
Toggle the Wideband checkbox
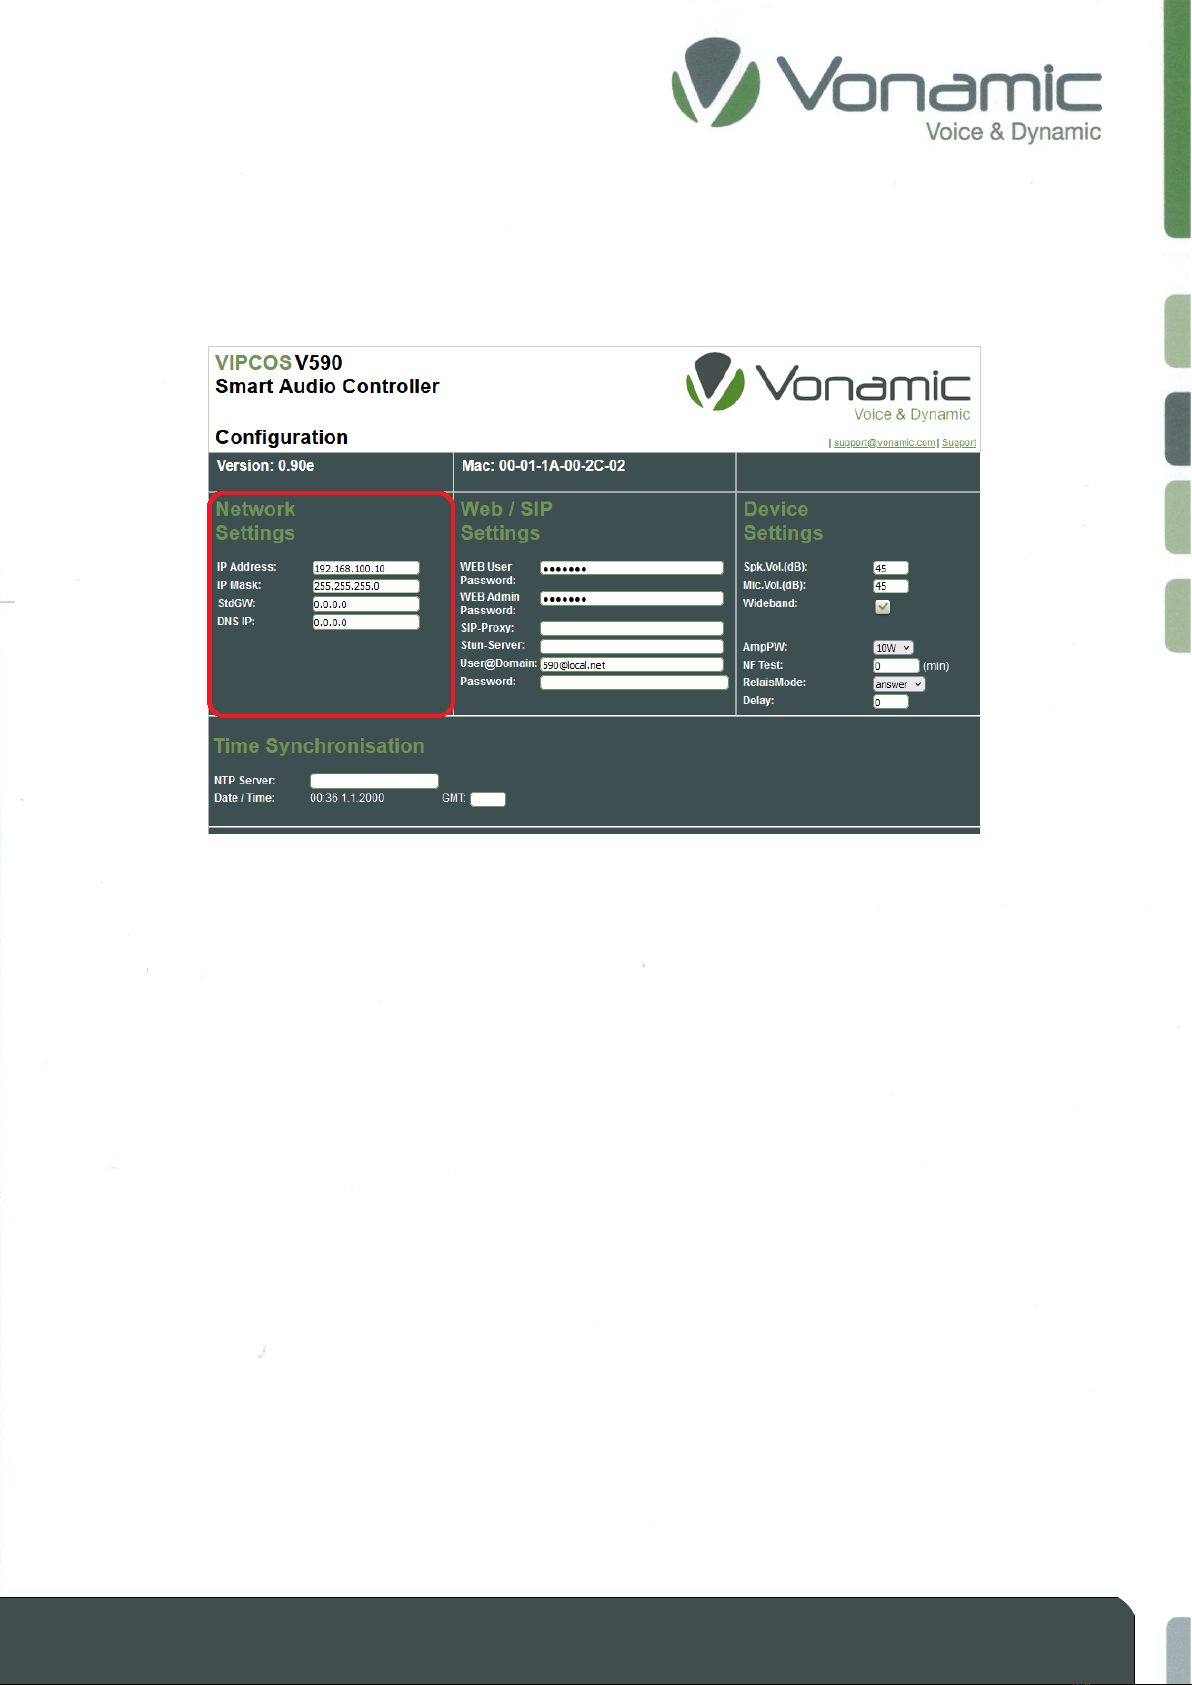[882, 606]
